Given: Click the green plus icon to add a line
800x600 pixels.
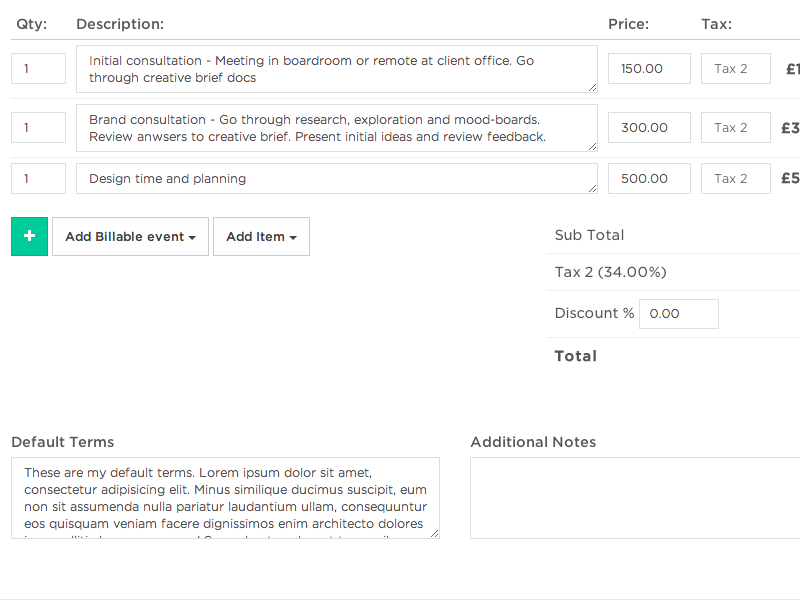Looking at the screenshot, I should point(28,236).
